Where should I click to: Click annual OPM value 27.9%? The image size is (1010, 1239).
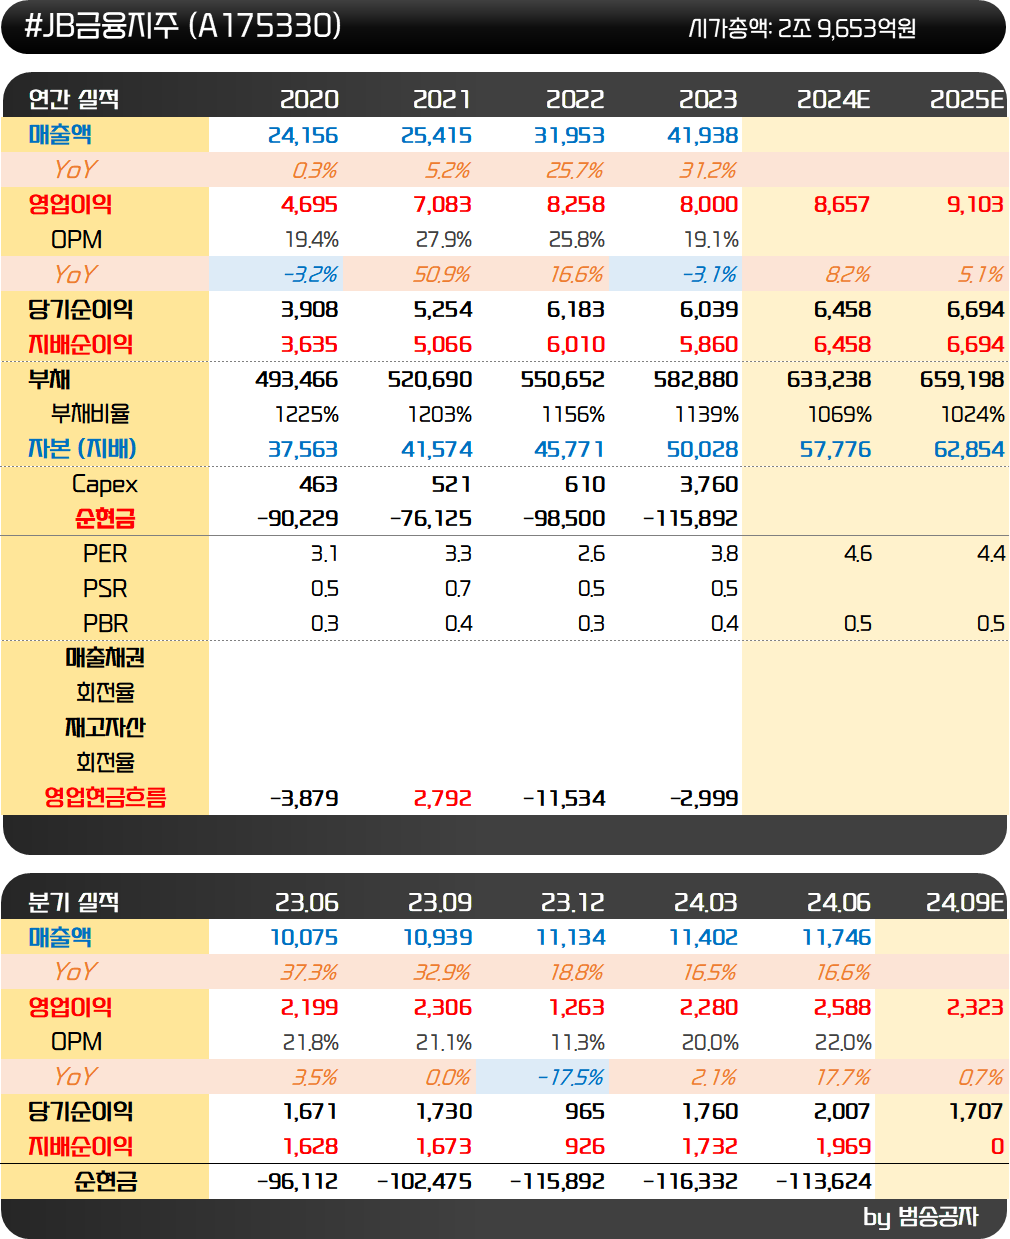443,240
